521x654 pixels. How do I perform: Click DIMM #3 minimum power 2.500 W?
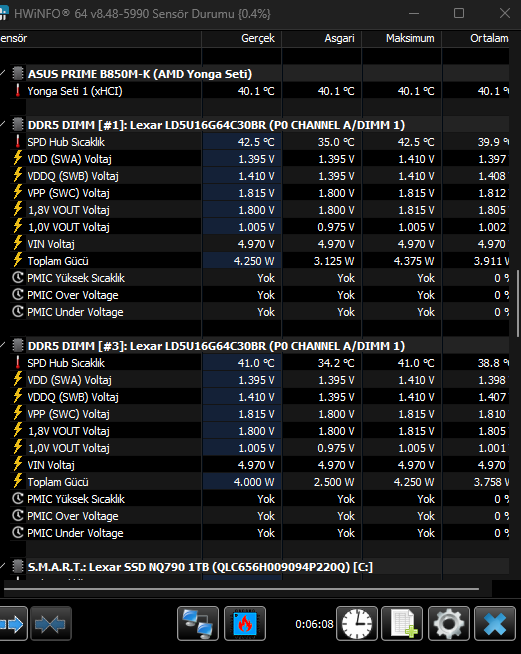334,482
